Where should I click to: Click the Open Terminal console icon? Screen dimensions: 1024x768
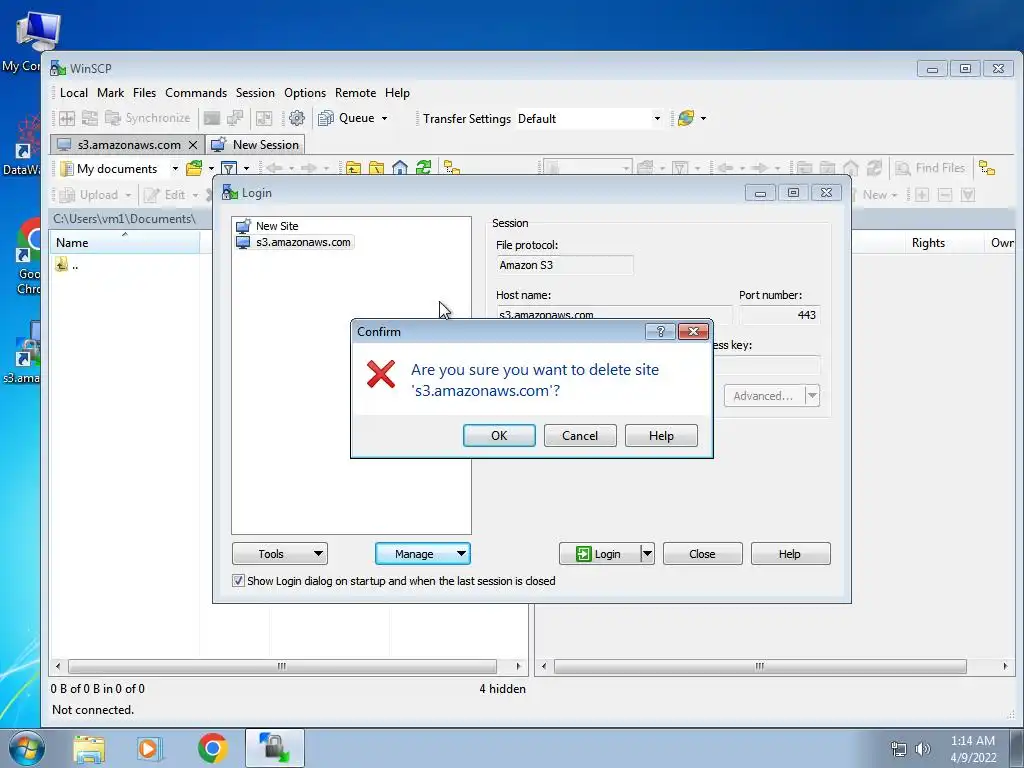[x=211, y=118]
